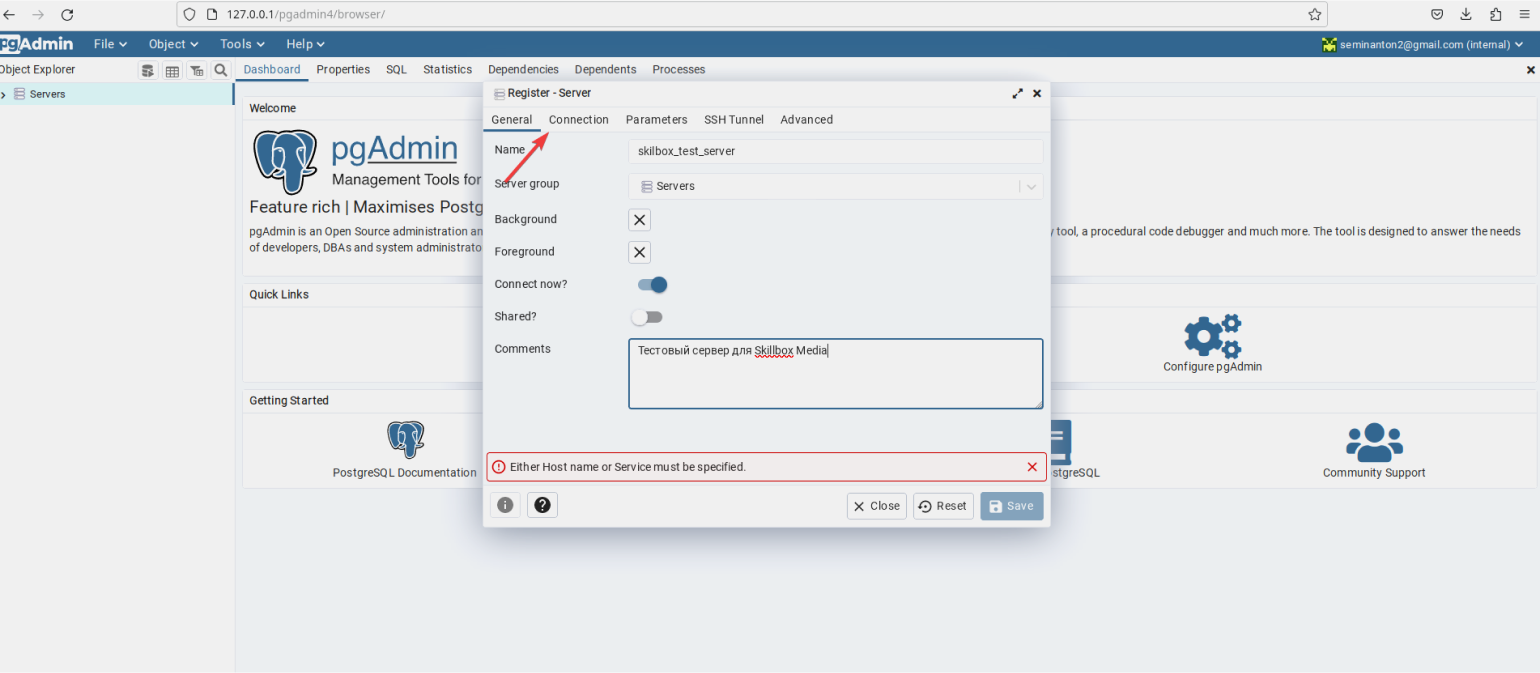Viewport: 1540px width, 673px height.
Task: Click the Filtered Rows icon in Object Explorer
Action: click(x=196, y=71)
